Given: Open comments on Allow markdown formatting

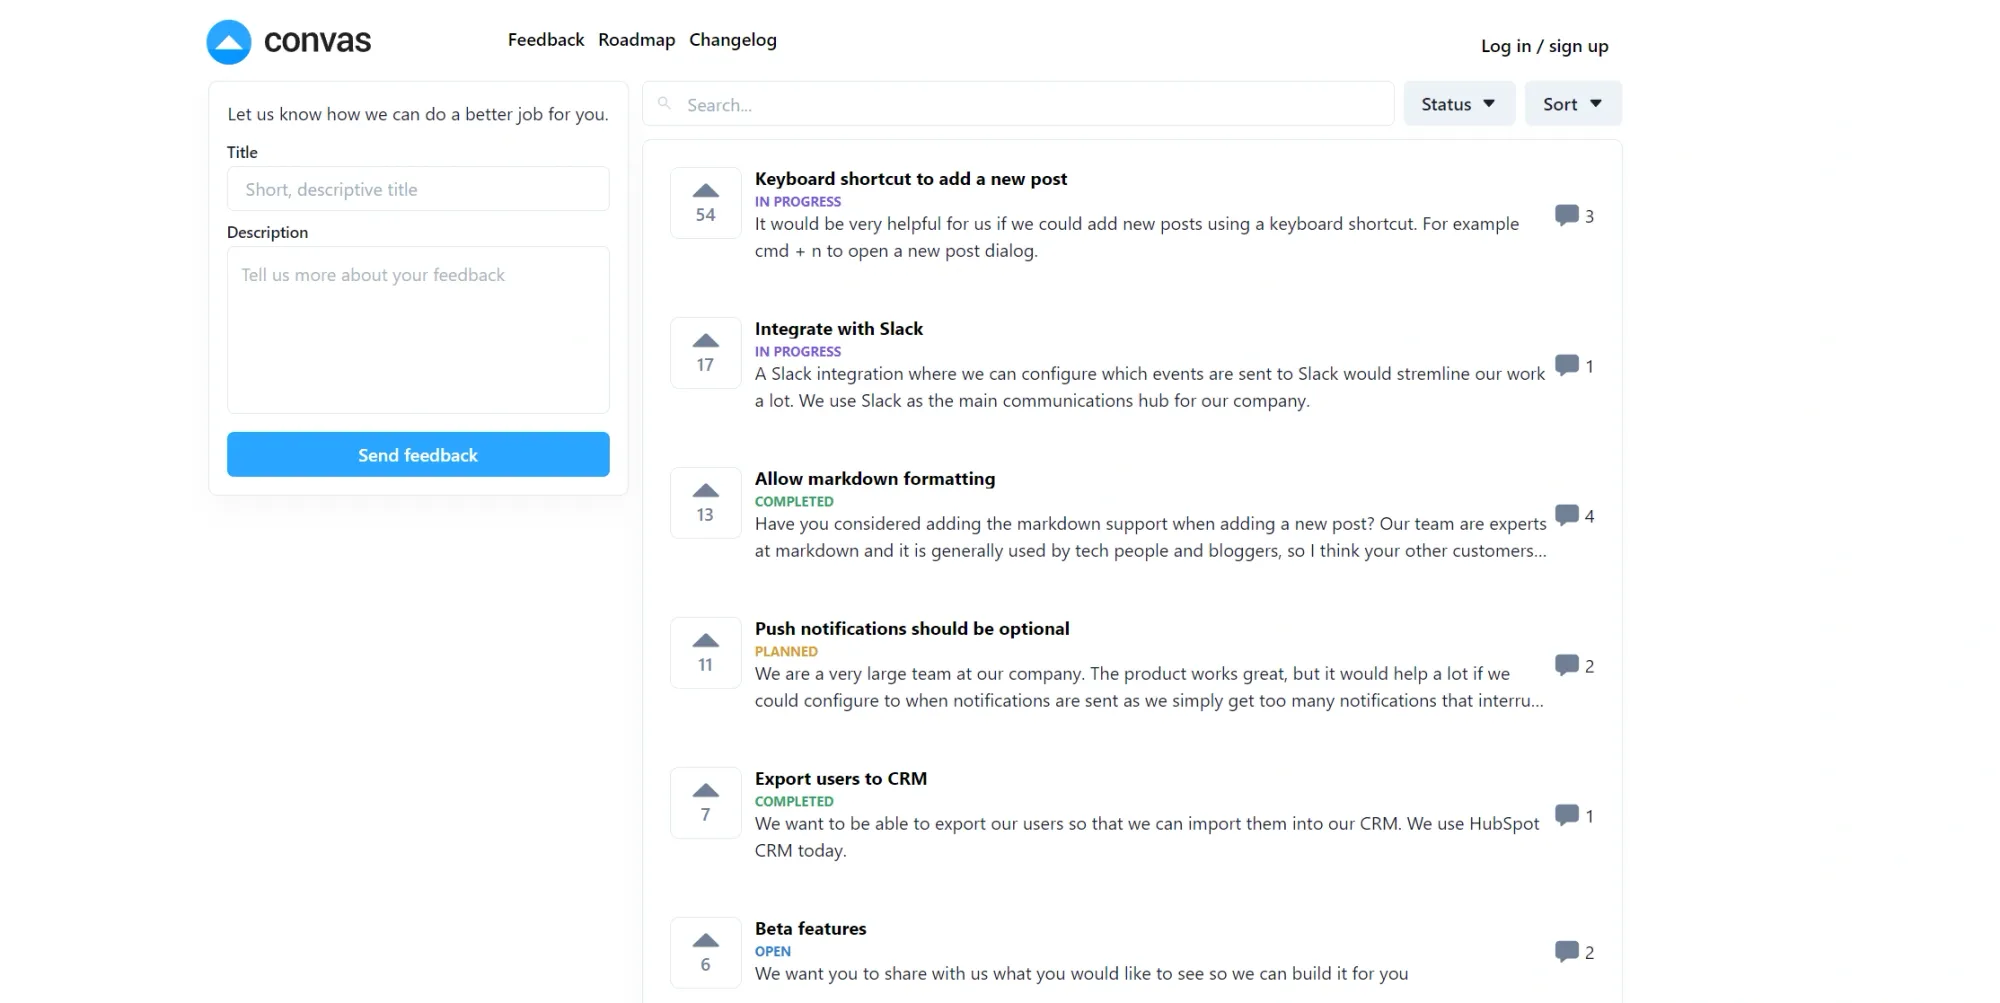Looking at the screenshot, I should [1574, 516].
